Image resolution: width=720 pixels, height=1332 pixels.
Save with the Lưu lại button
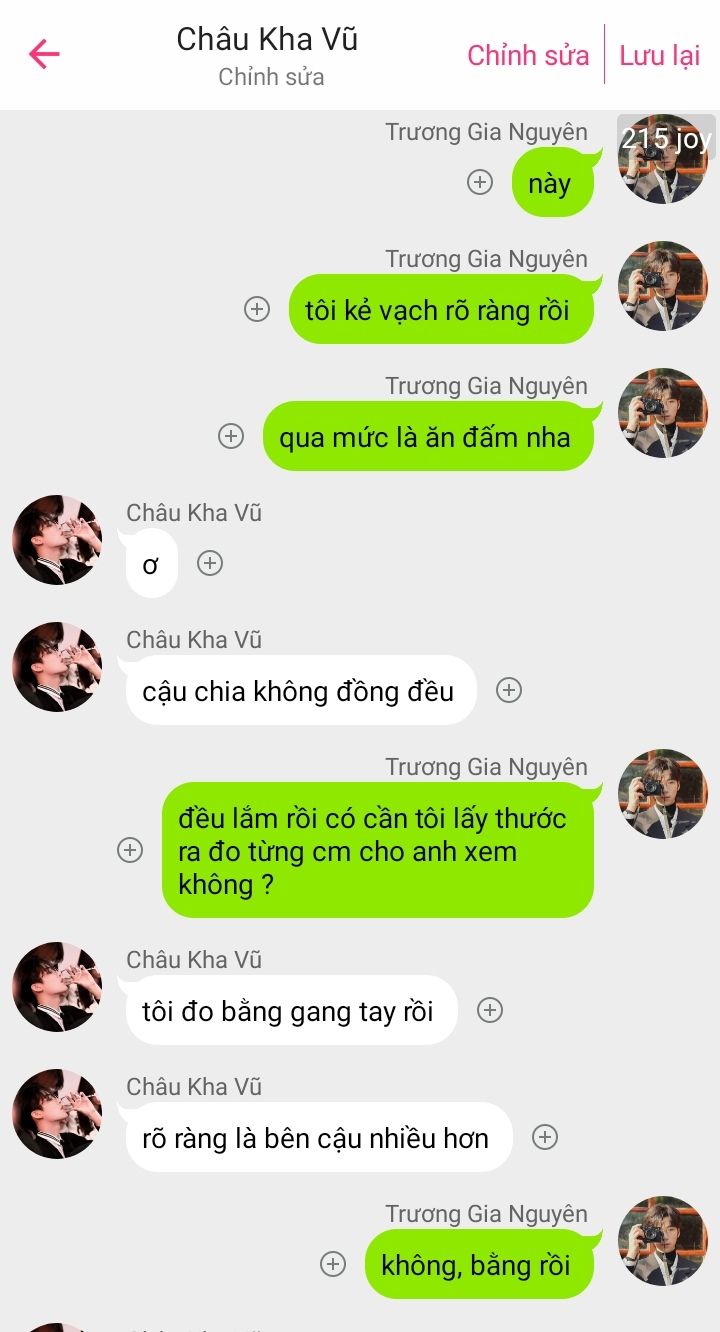click(660, 55)
